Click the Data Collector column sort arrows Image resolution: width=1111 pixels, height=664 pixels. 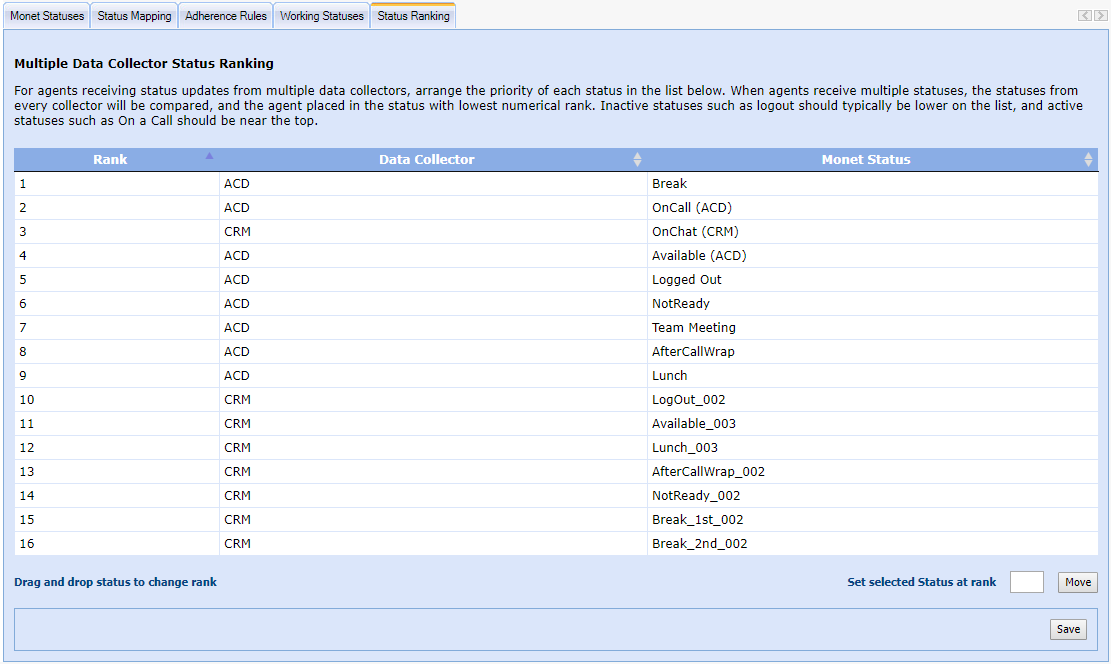point(637,160)
